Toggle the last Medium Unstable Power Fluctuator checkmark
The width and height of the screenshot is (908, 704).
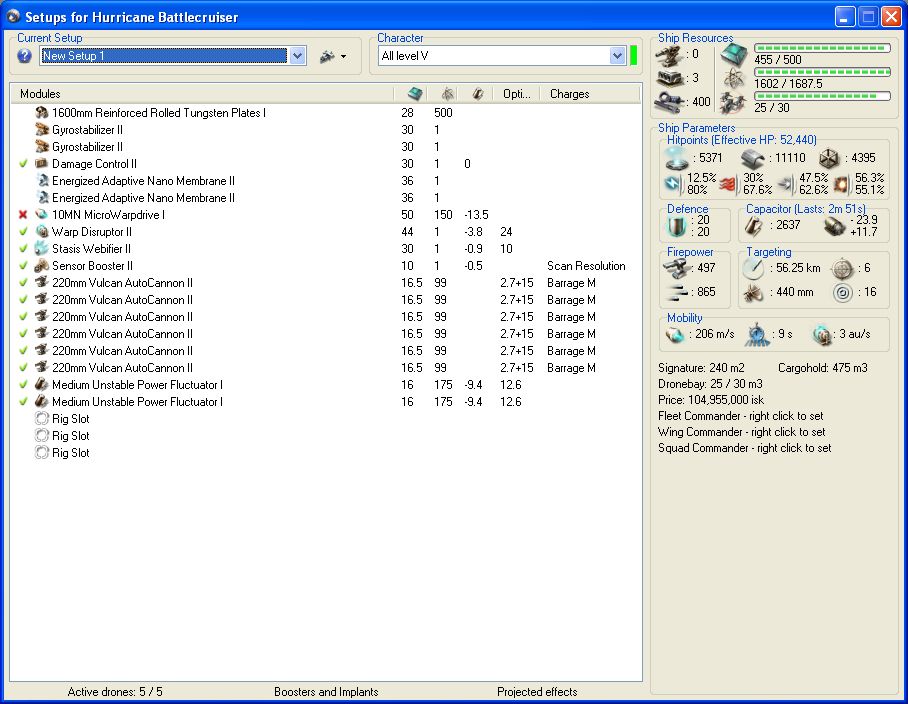pyautogui.click(x=23, y=402)
